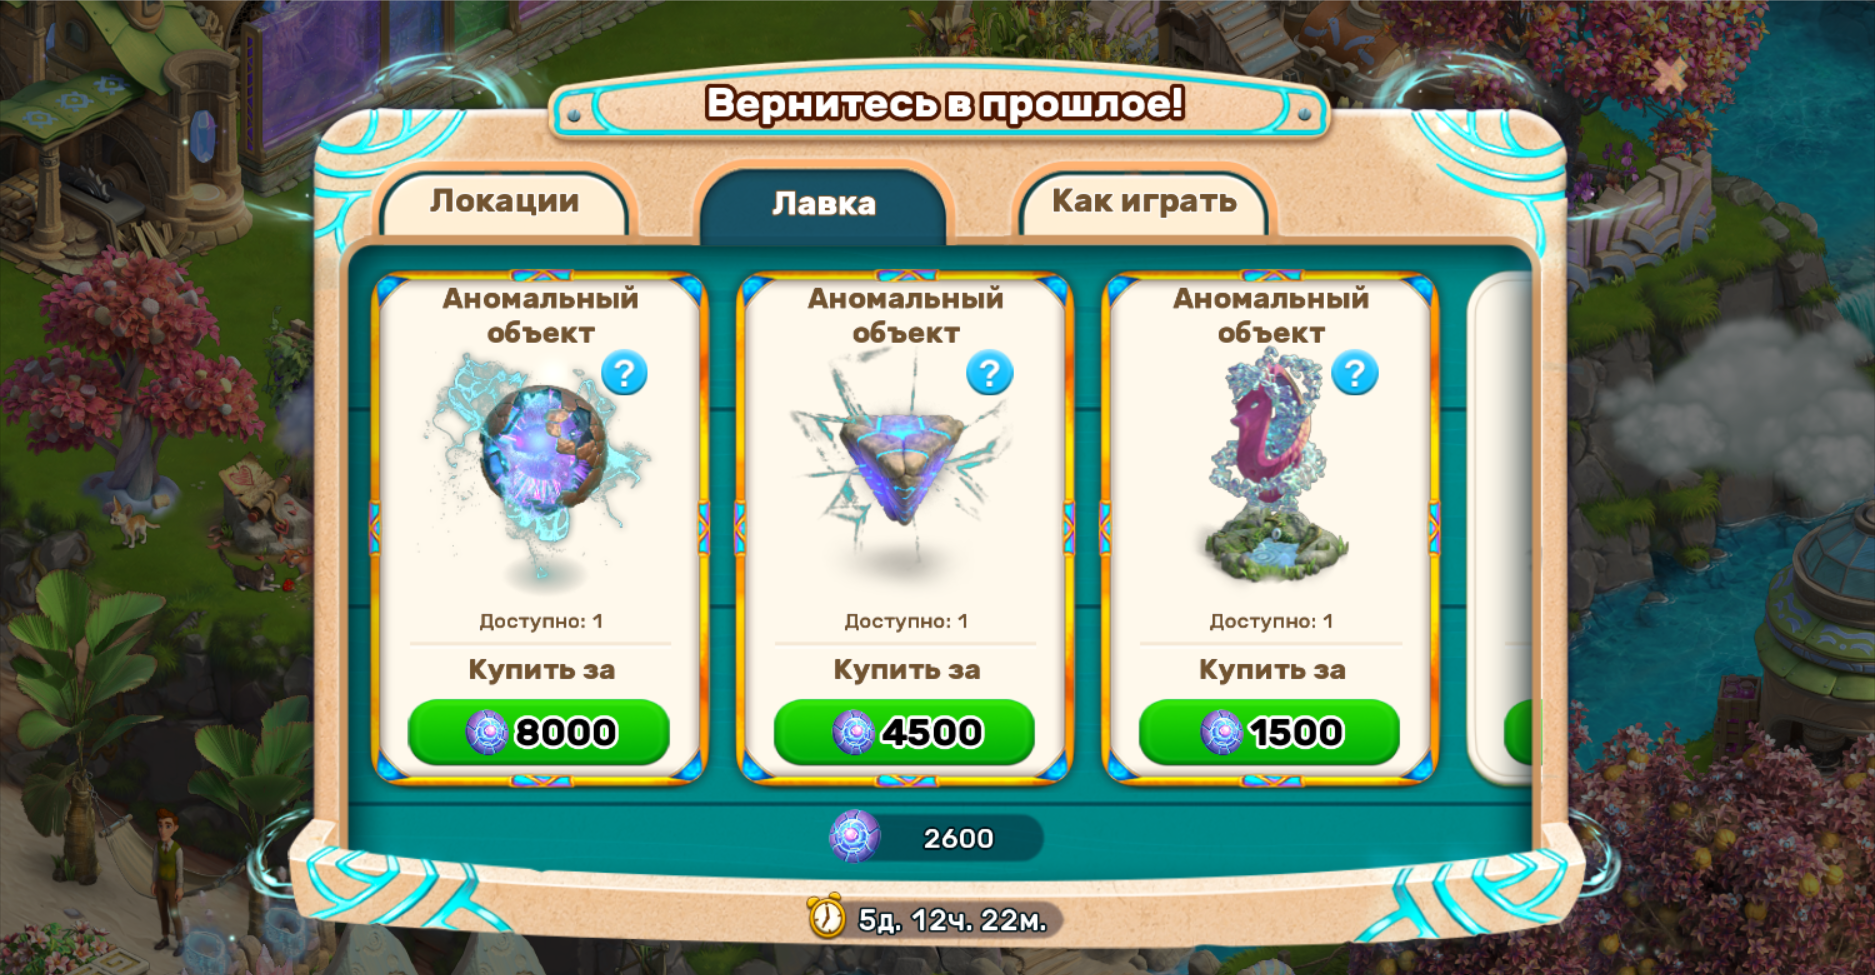Click the 2600 currency balance display

(x=937, y=837)
